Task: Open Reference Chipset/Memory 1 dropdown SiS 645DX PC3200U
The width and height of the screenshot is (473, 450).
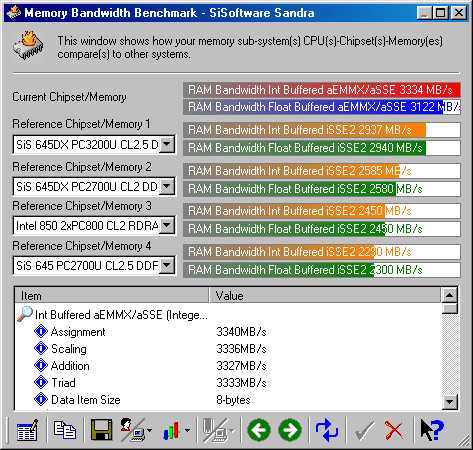Action: click(x=94, y=145)
